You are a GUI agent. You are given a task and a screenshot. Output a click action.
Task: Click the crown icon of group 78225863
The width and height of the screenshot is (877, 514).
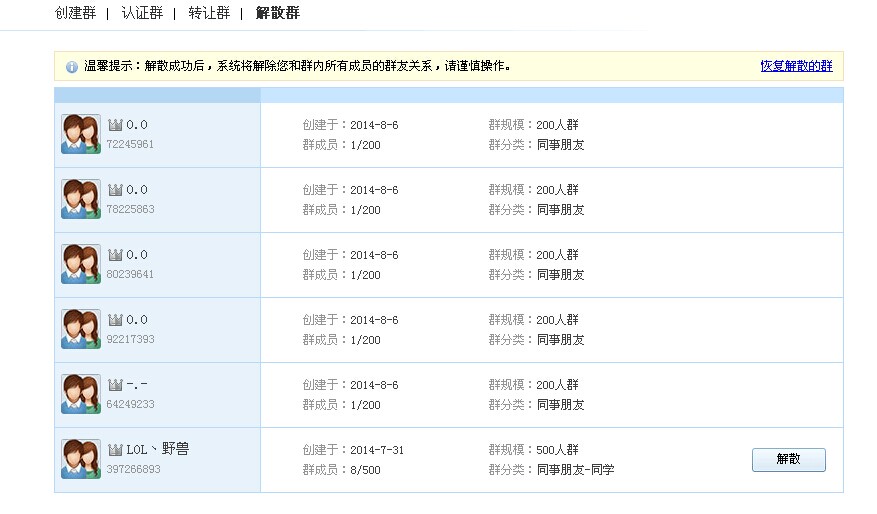(115, 190)
